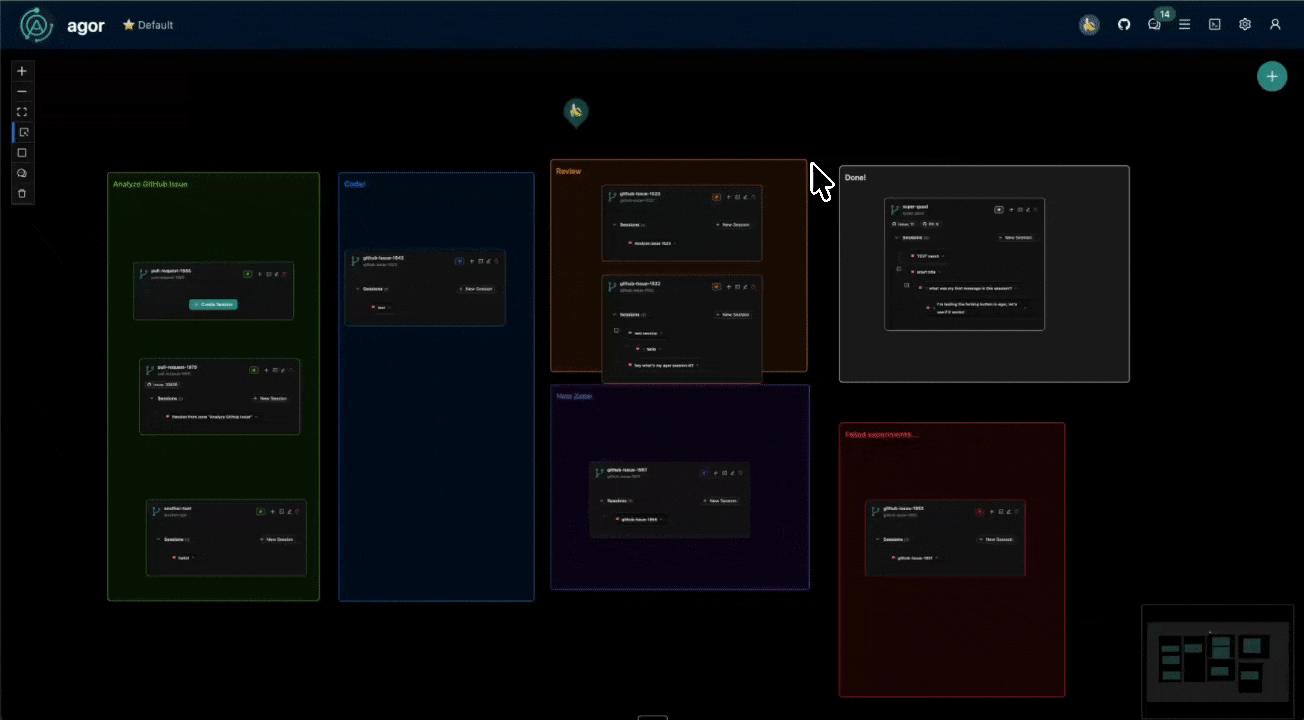Image resolution: width=1304 pixels, height=720 pixels.
Task: Click the zoom-in plus icon in the left toolbar
Action: pyautogui.click(x=22, y=71)
